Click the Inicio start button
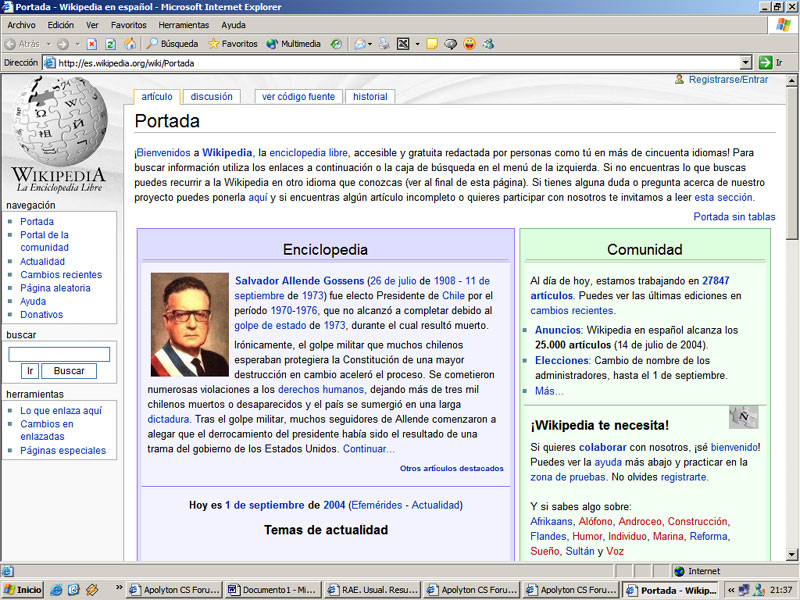This screenshot has width=800, height=600. pos(22,590)
